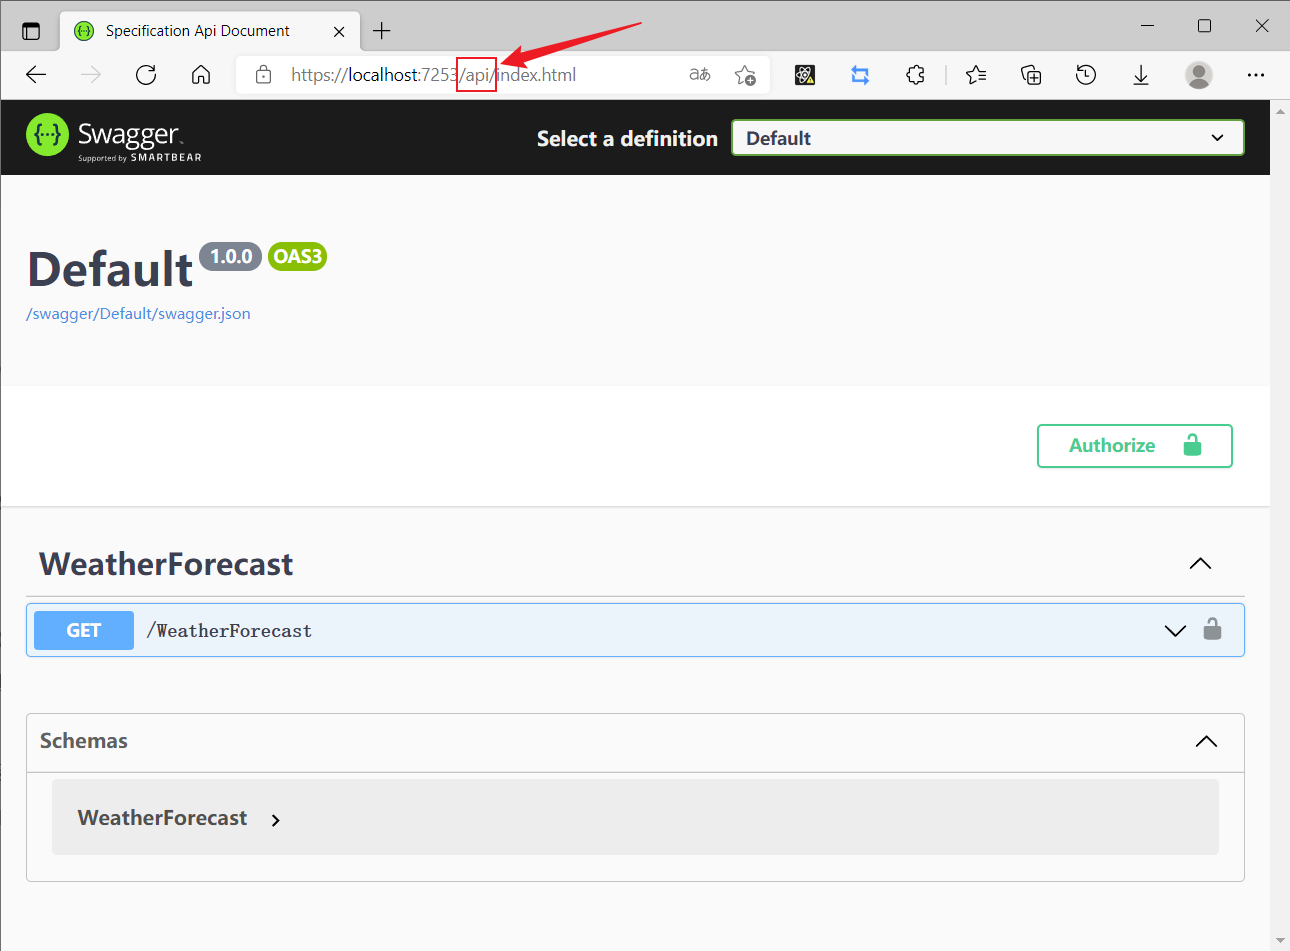The height and width of the screenshot is (951, 1290).
Task: Open the Favorites list icon
Action: coord(976,75)
